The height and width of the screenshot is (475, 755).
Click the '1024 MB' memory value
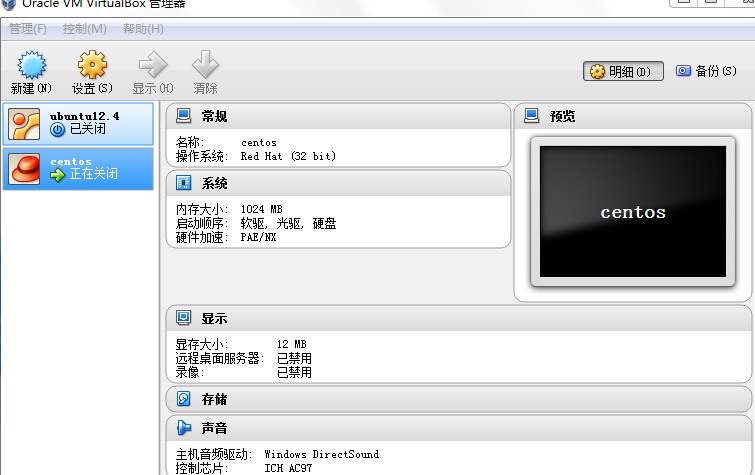coord(261,209)
